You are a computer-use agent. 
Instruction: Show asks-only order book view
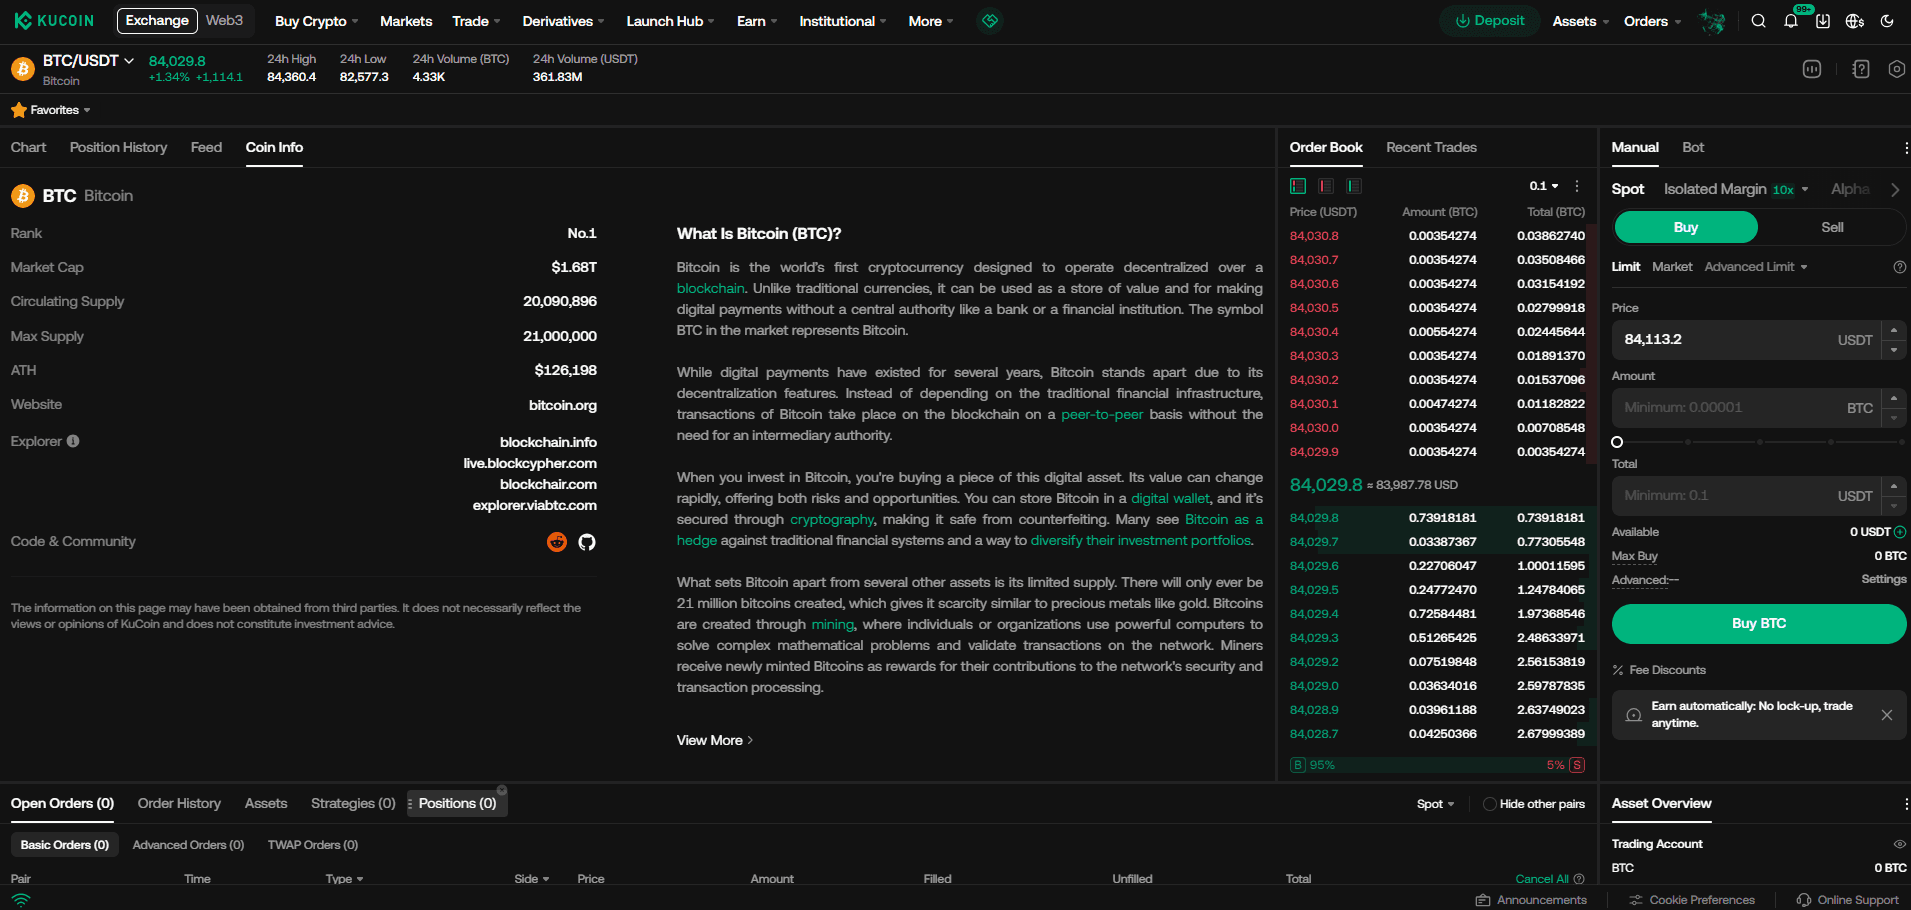pos(1326,186)
